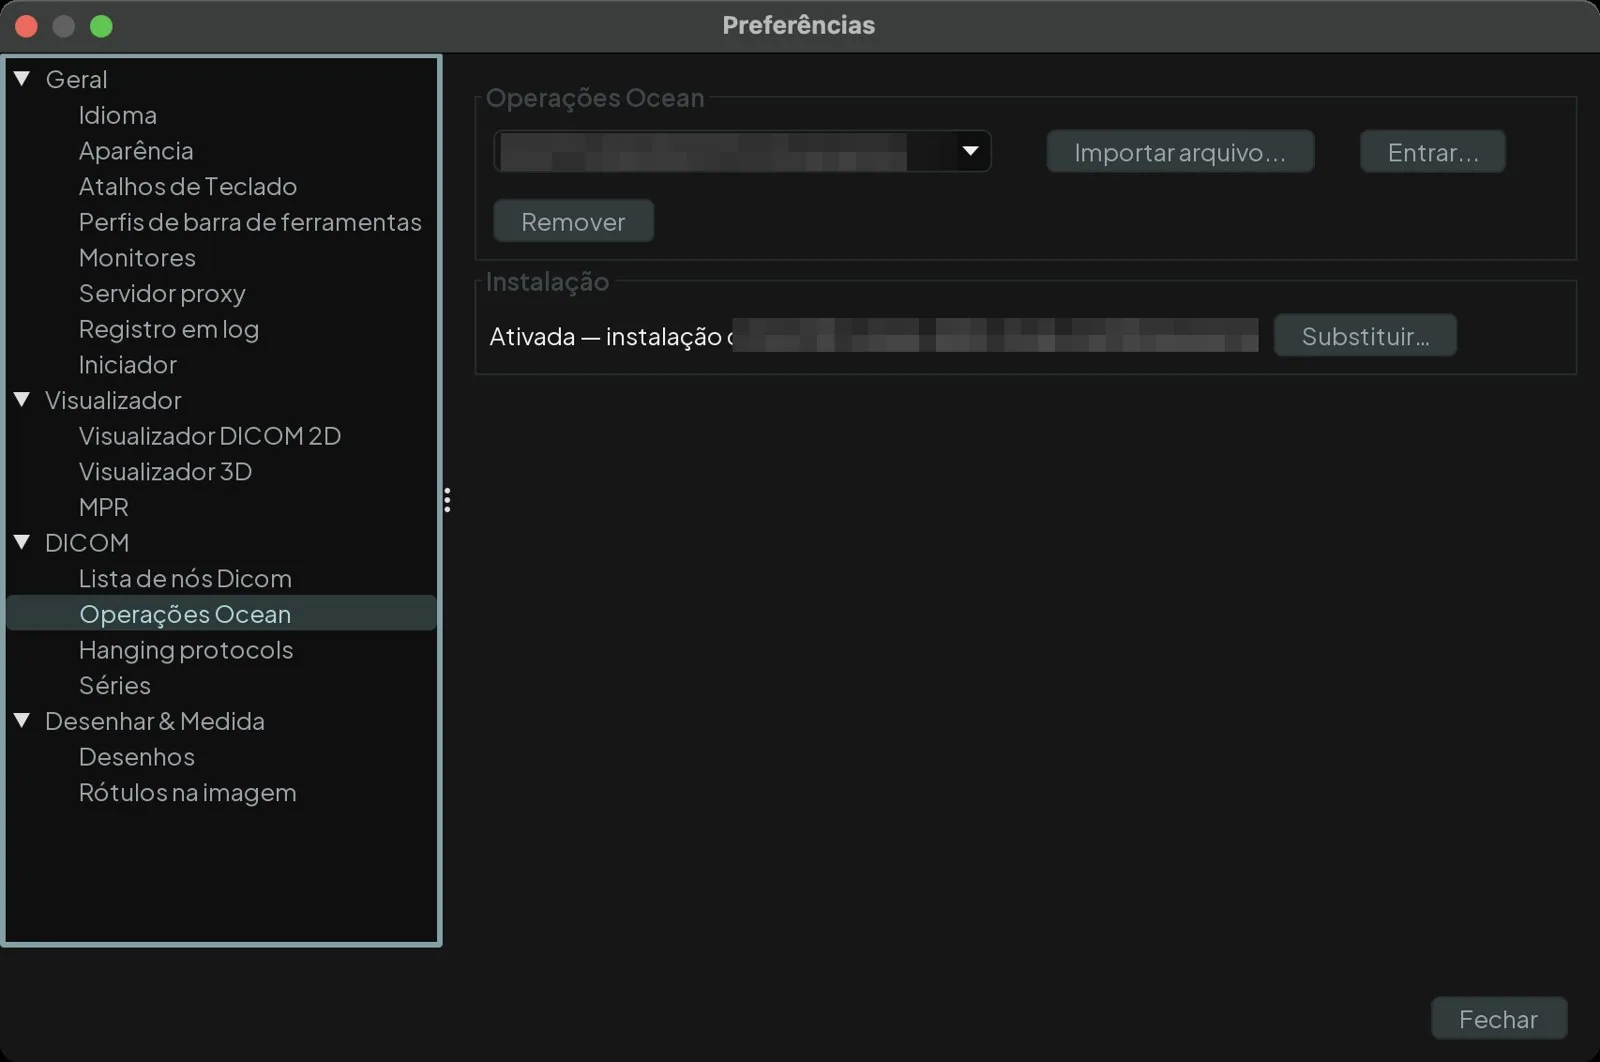Viewport: 1600px width, 1062px height.
Task: Click the Remover button
Action: (x=573, y=221)
